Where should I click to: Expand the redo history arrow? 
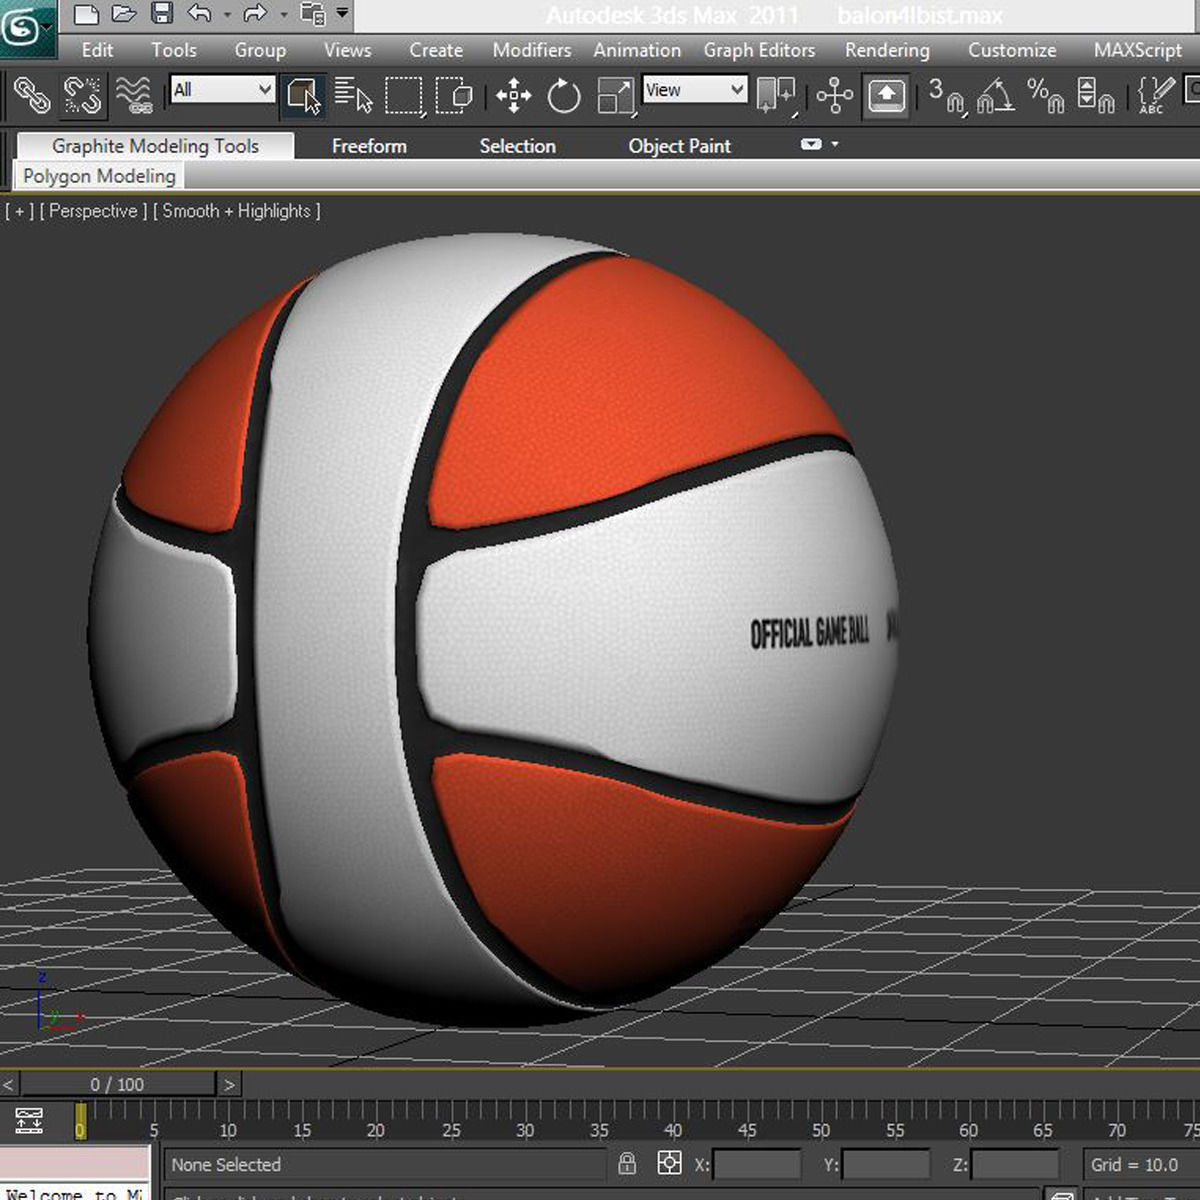(x=283, y=15)
